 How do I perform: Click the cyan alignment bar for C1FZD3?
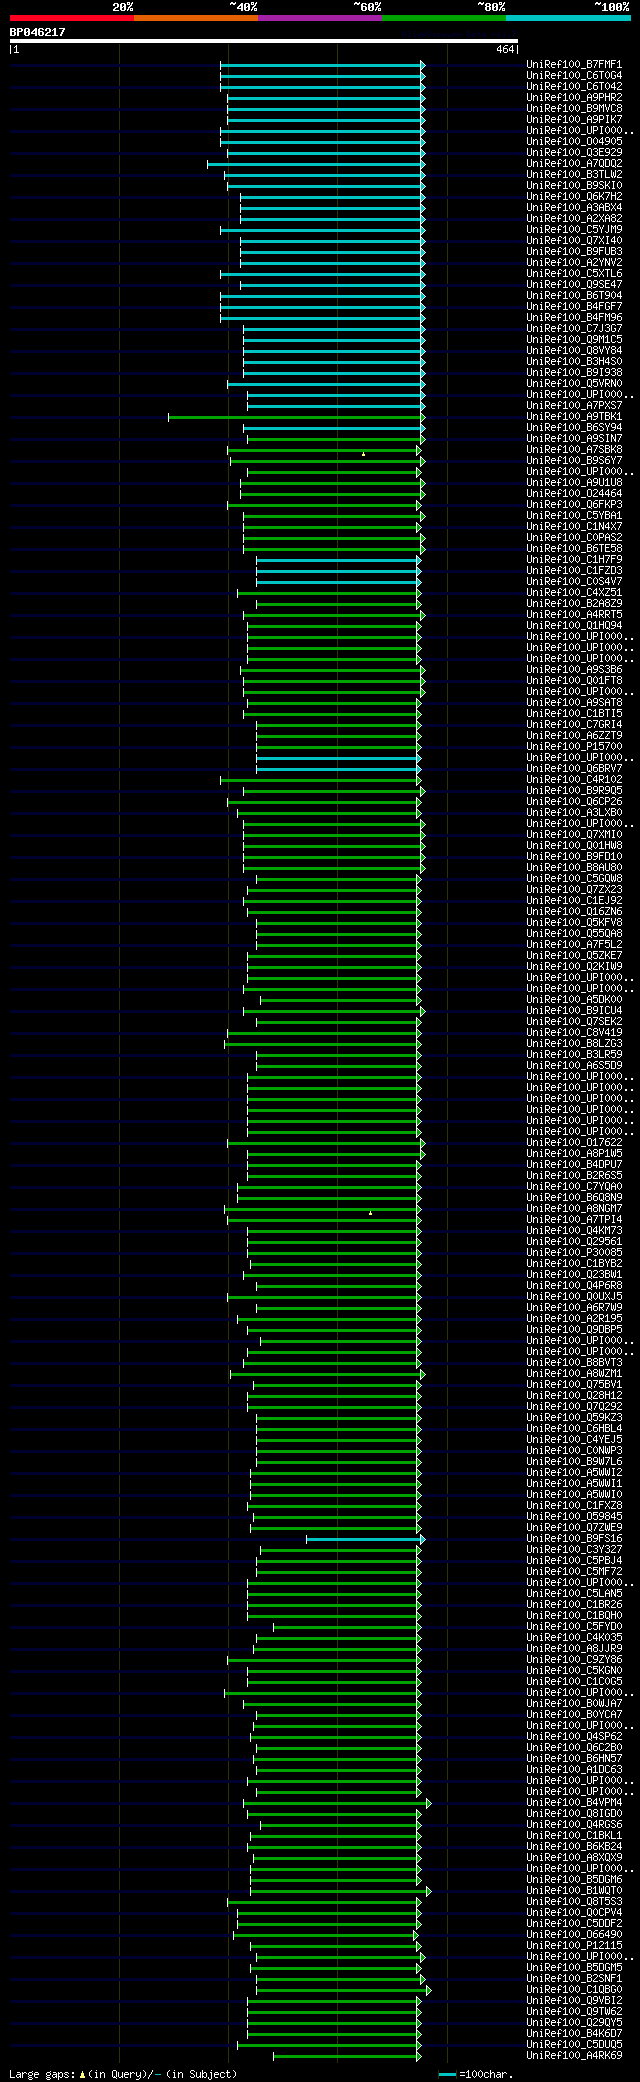point(338,571)
